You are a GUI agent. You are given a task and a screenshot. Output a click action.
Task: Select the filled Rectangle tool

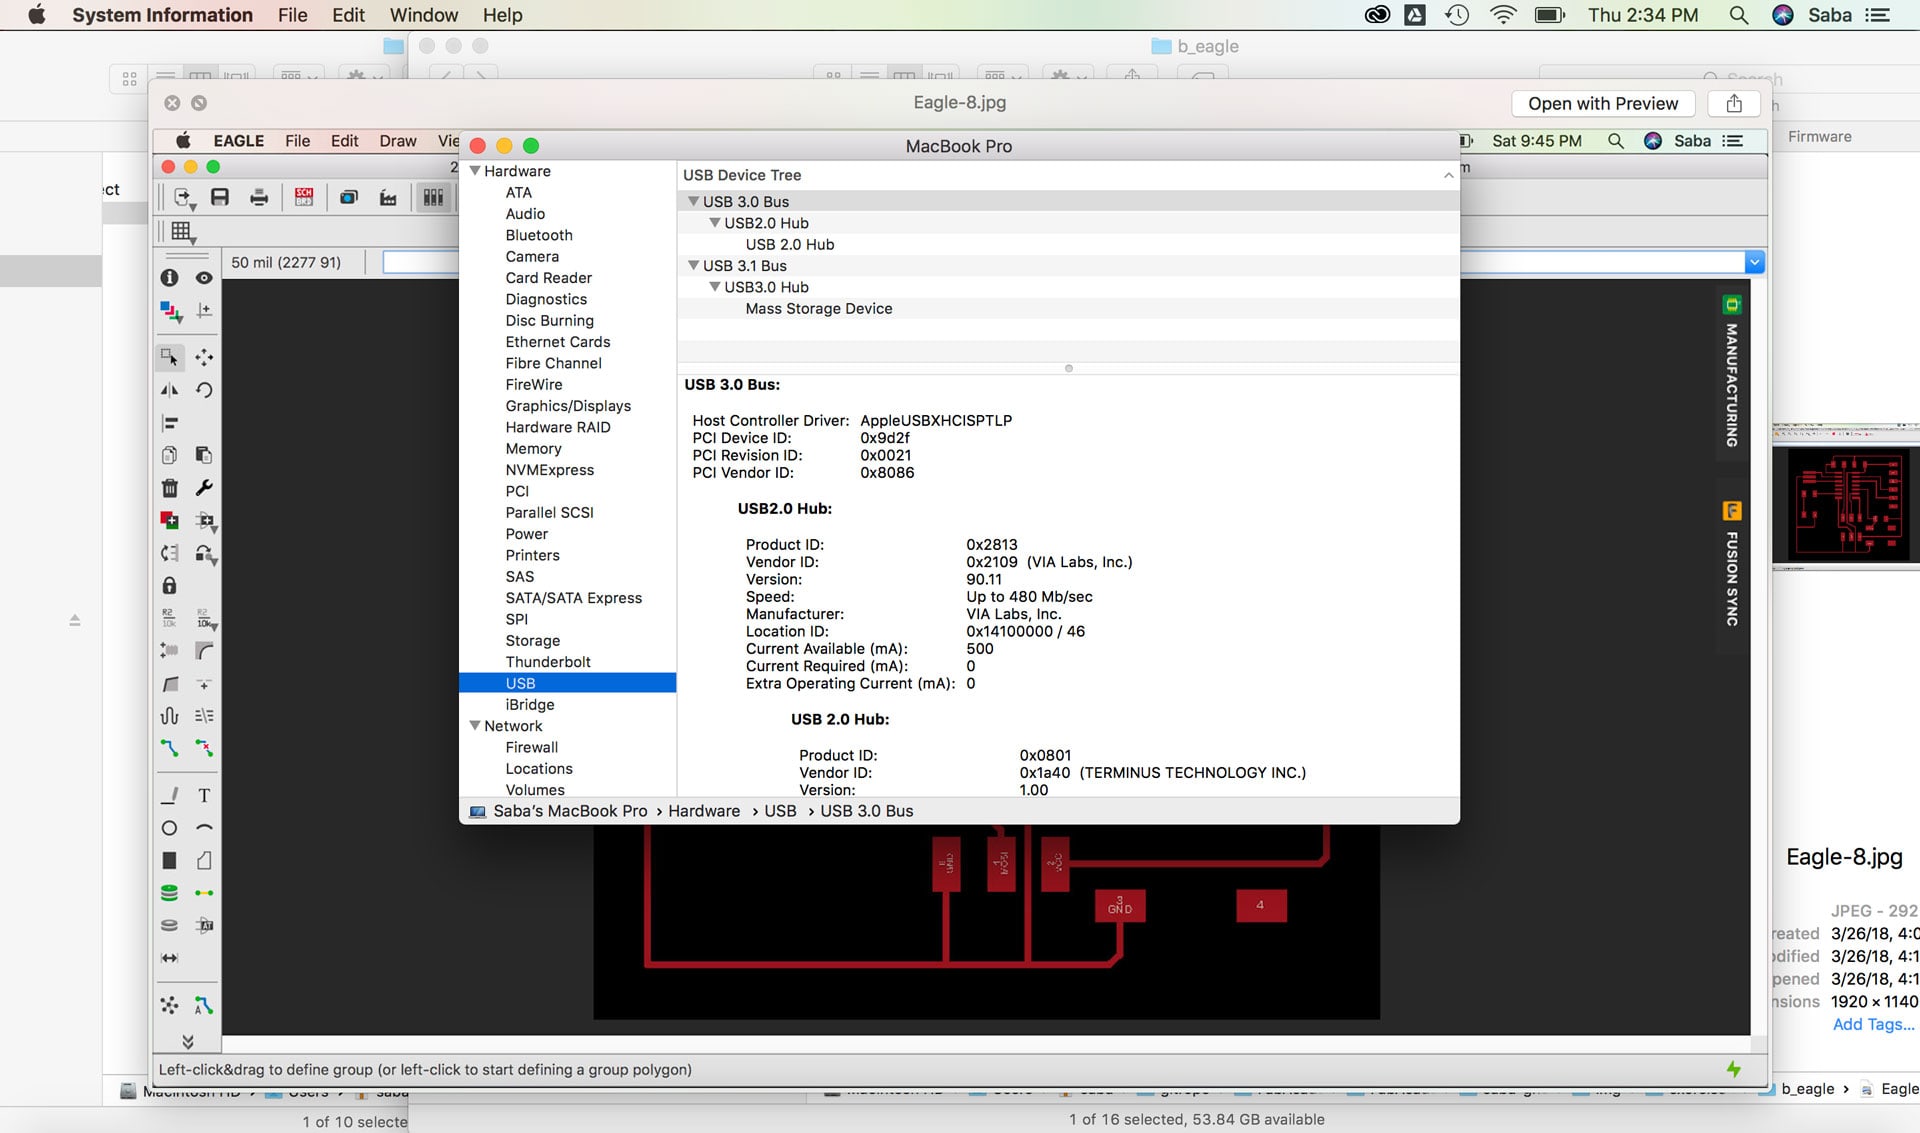(170, 860)
